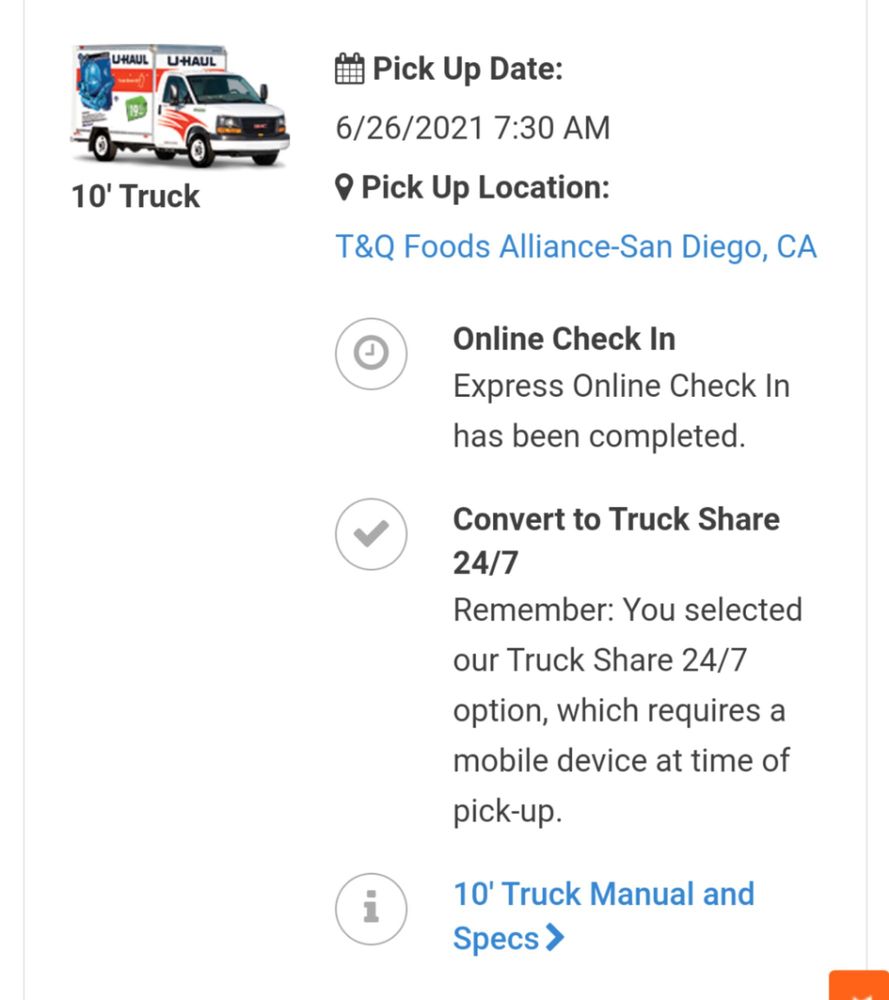Click the 6/26/2021 7:30 AM pickup time
889x1000 pixels.
(x=472, y=128)
